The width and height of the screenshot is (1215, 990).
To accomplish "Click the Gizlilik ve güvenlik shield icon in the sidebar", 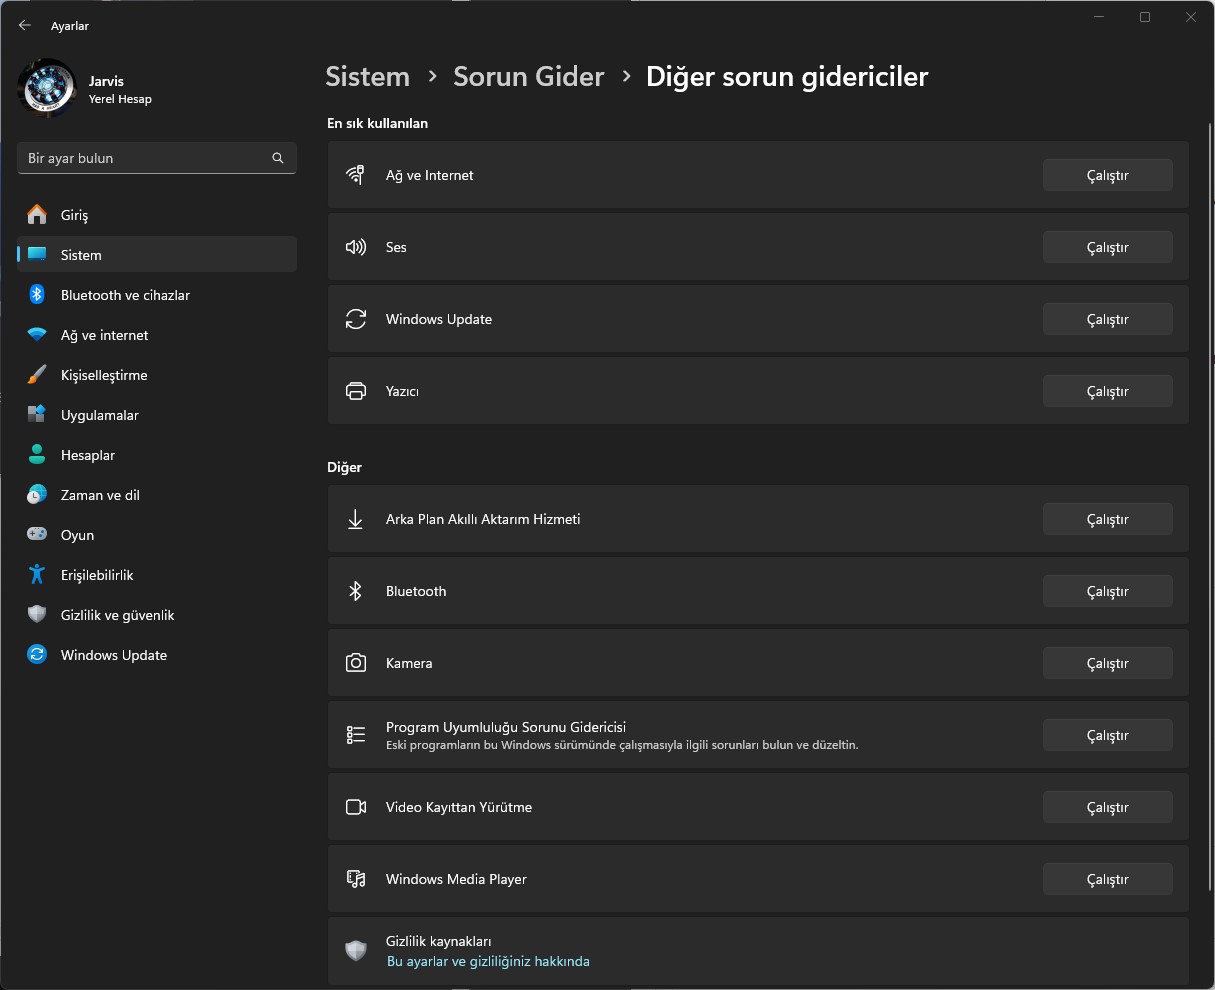I will (x=37, y=615).
